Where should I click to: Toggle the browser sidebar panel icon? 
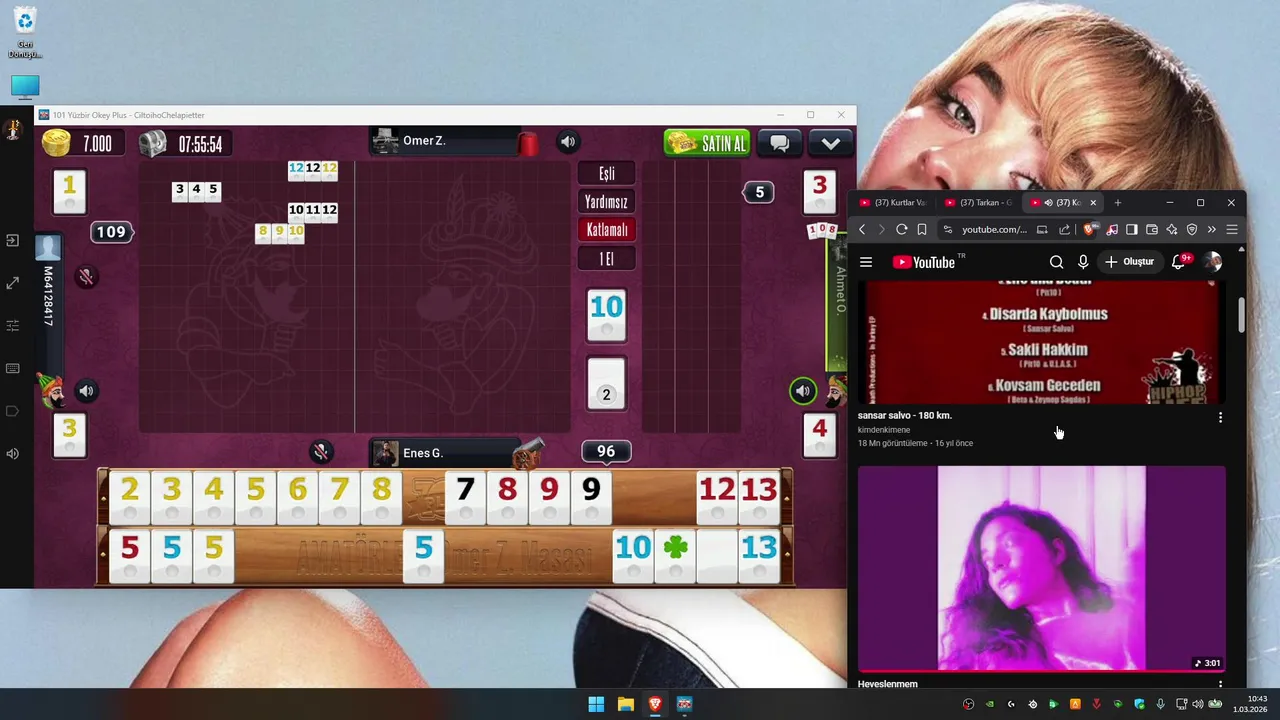(1131, 230)
